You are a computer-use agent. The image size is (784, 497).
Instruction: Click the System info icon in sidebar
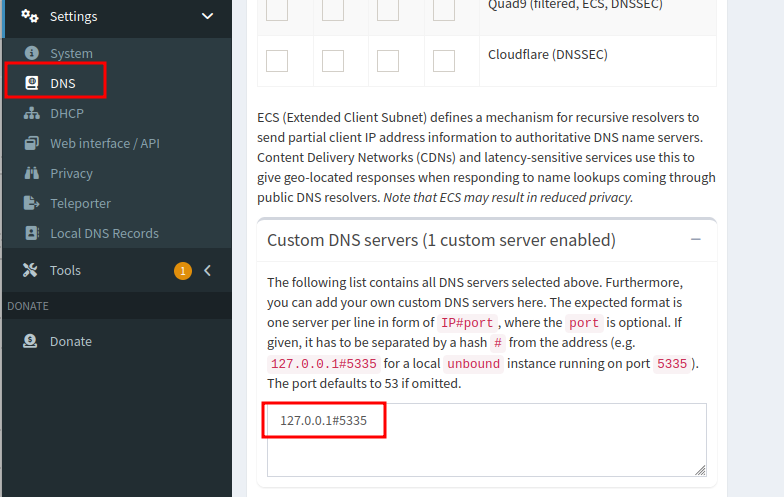[31, 53]
